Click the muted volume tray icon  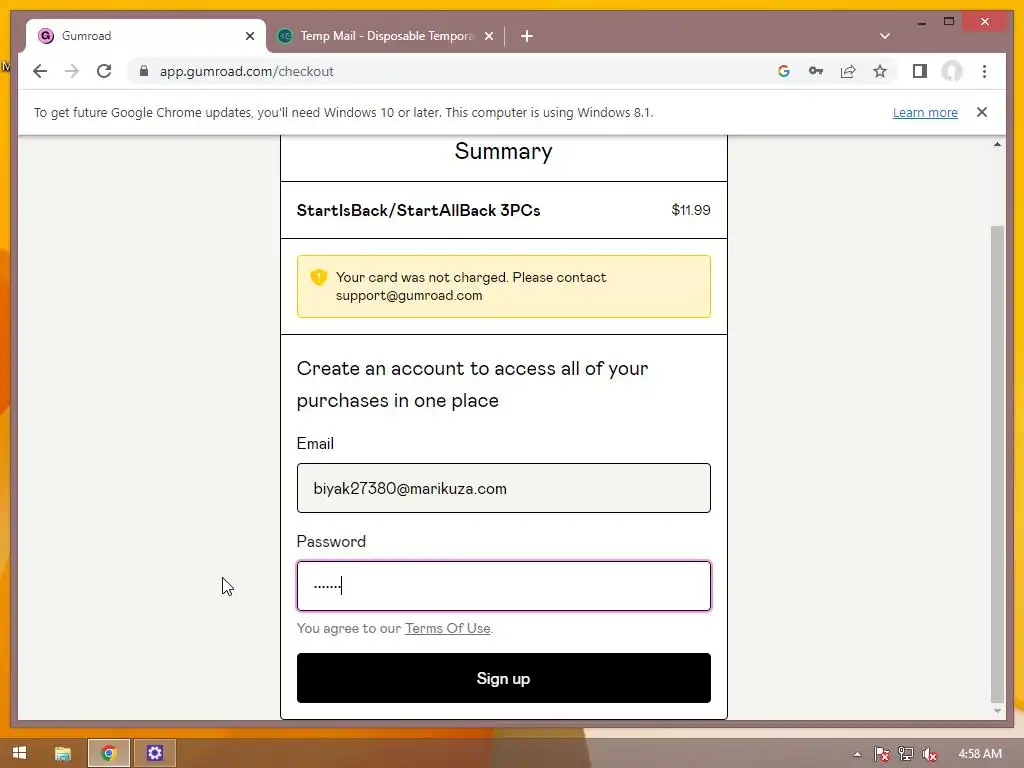[x=929, y=754]
